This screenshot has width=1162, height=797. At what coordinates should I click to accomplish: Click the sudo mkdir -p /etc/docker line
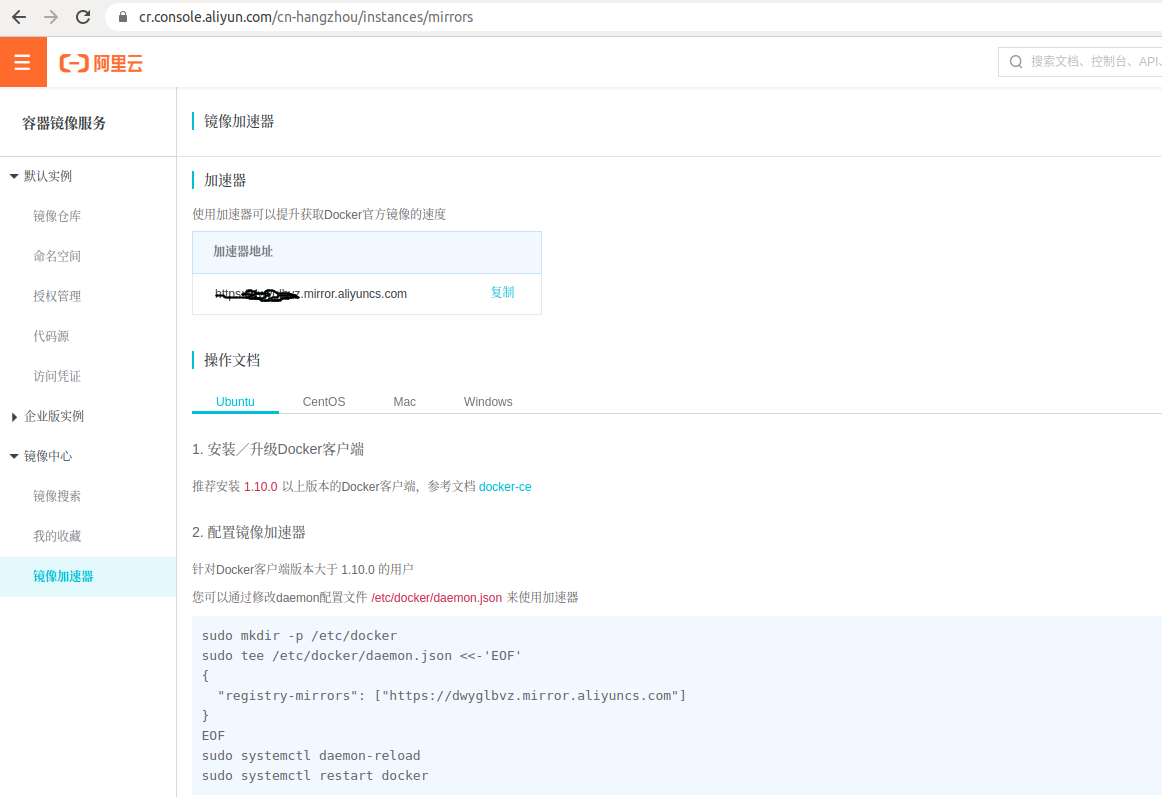tap(299, 636)
